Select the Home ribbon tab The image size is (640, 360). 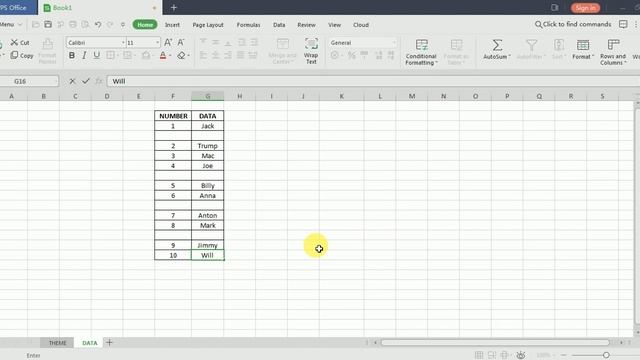click(x=145, y=24)
